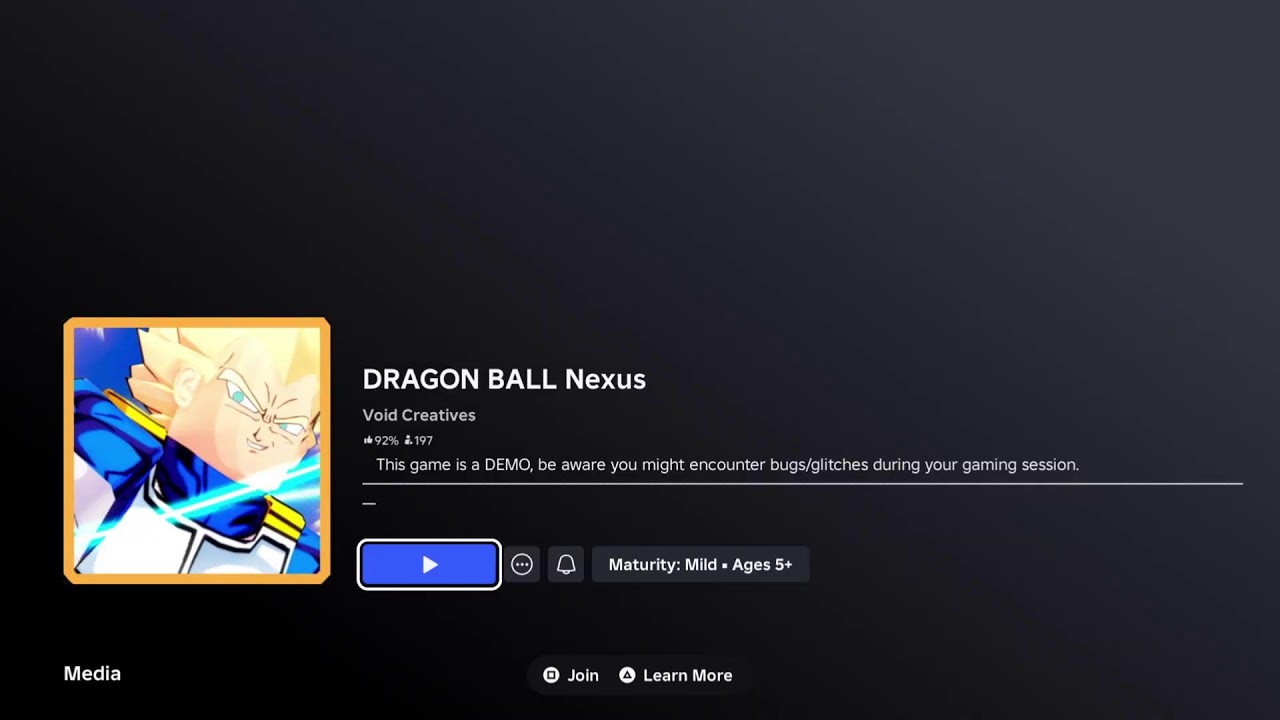Screen dimensions: 1280x720
Task: Open the Void Creatives developer page
Action: [419, 415]
